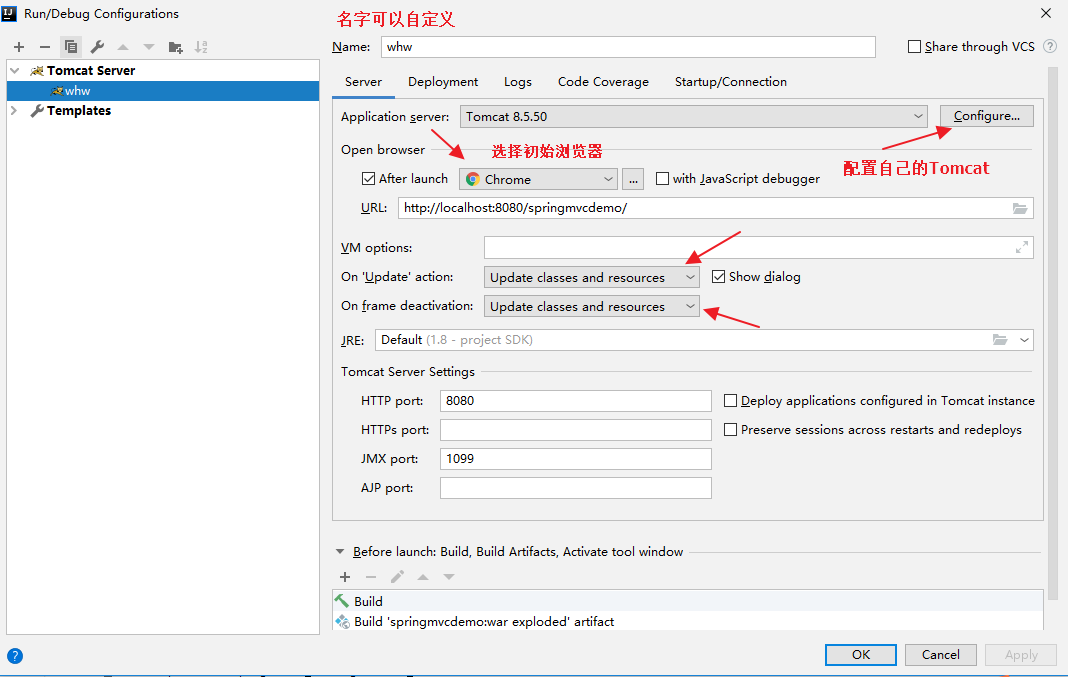
Task: Open edit templates wrench icon
Action: [97, 47]
